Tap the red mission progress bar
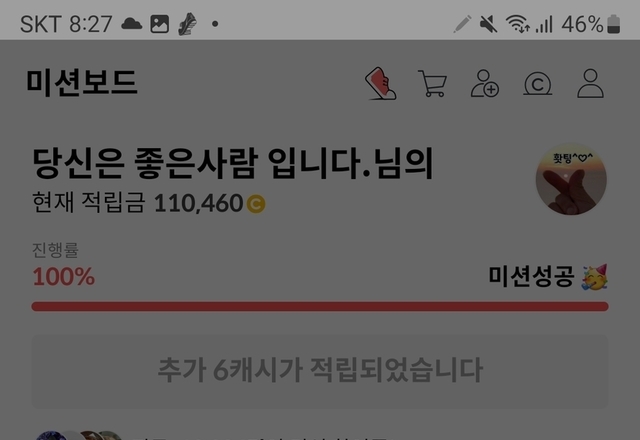640x440 pixels. click(x=320, y=307)
